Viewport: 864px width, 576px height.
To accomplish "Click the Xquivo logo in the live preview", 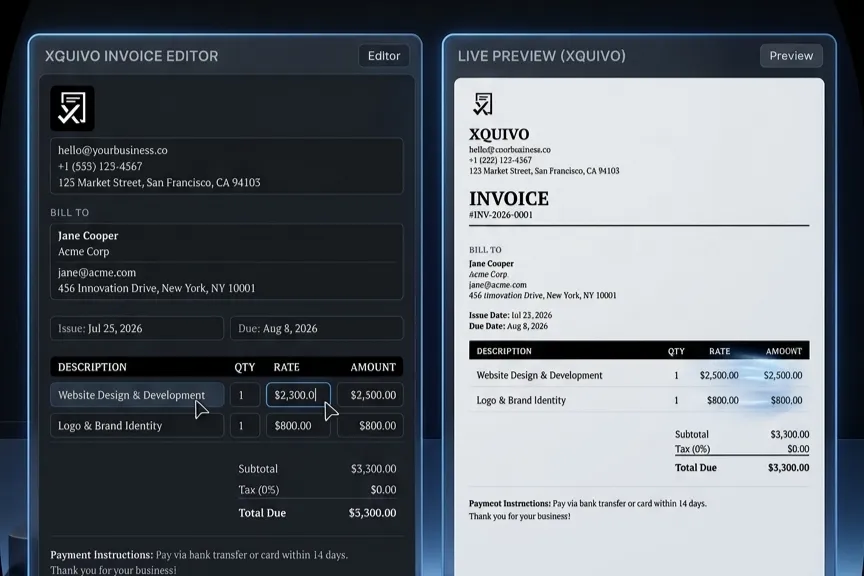I will [483, 104].
